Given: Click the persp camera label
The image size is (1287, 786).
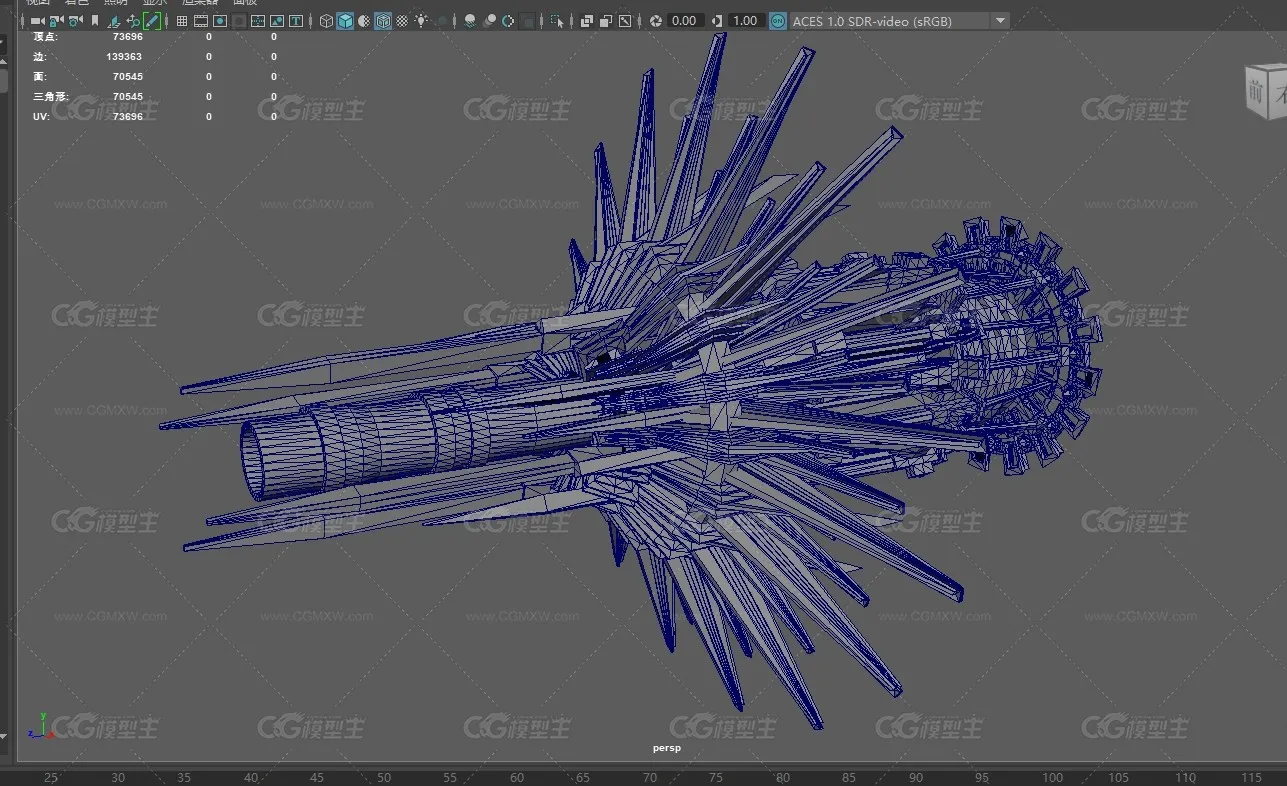Looking at the screenshot, I should click(x=667, y=748).
